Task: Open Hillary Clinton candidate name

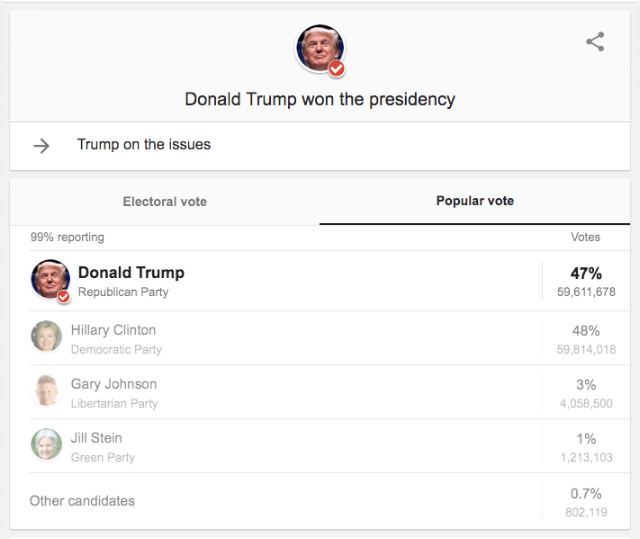Action: [x=113, y=330]
